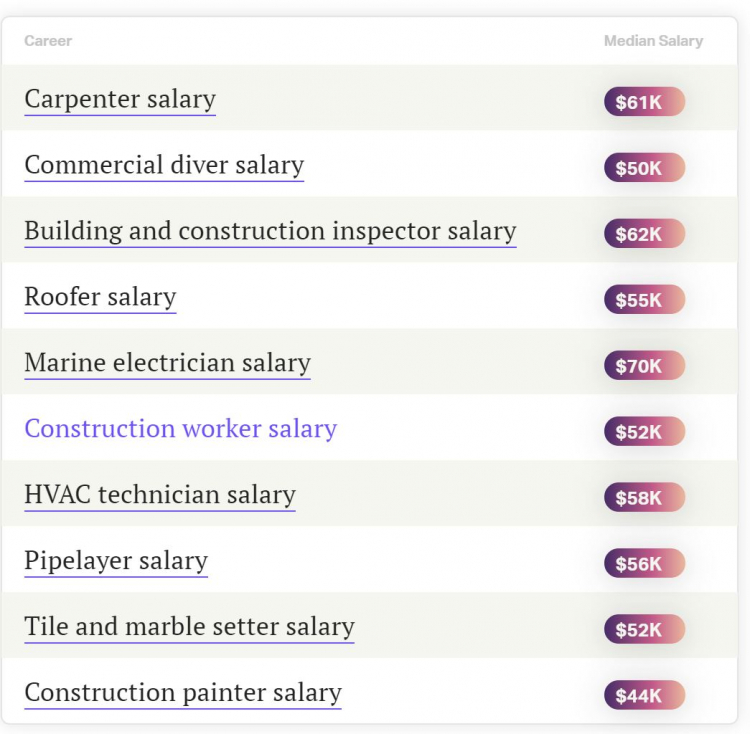Viewport: 750px width, 734px height.
Task: Click the $61K carpenter salary badge
Action: 644,101
